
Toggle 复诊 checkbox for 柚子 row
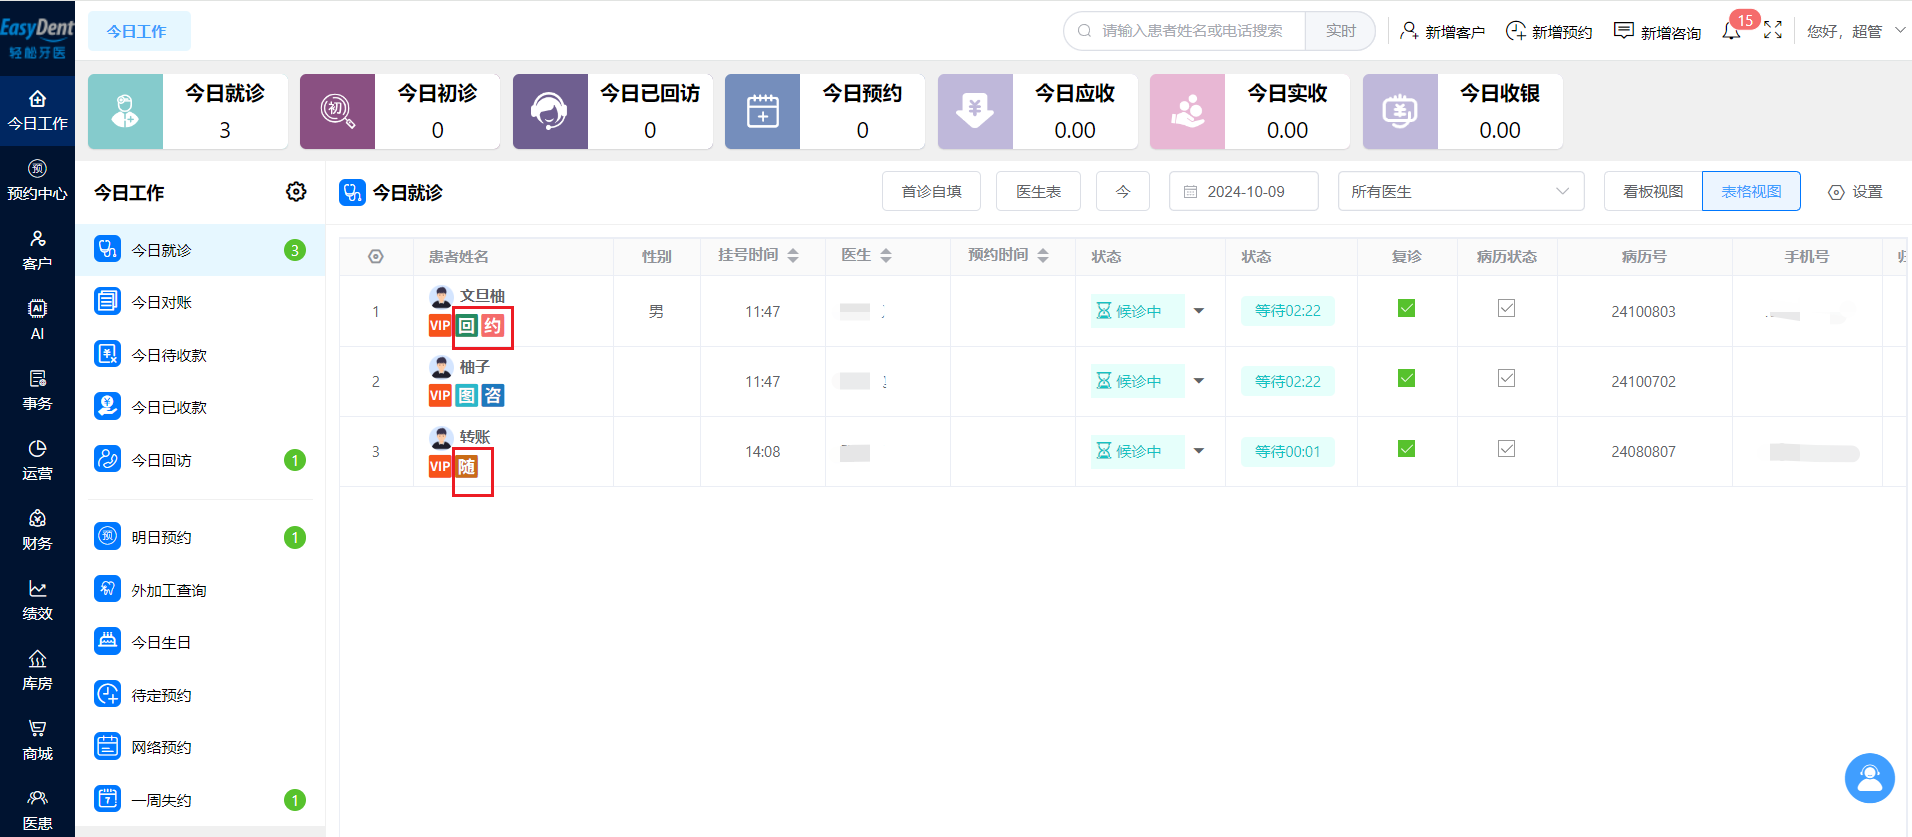[x=1406, y=378]
